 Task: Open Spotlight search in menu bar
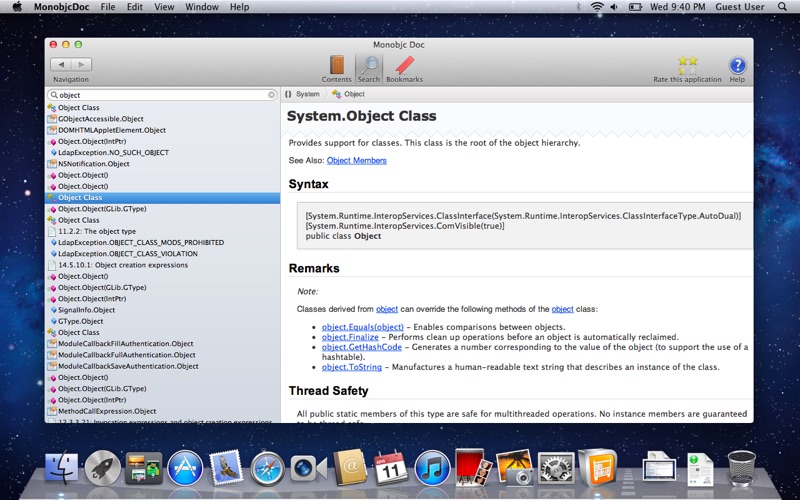click(x=782, y=7)
